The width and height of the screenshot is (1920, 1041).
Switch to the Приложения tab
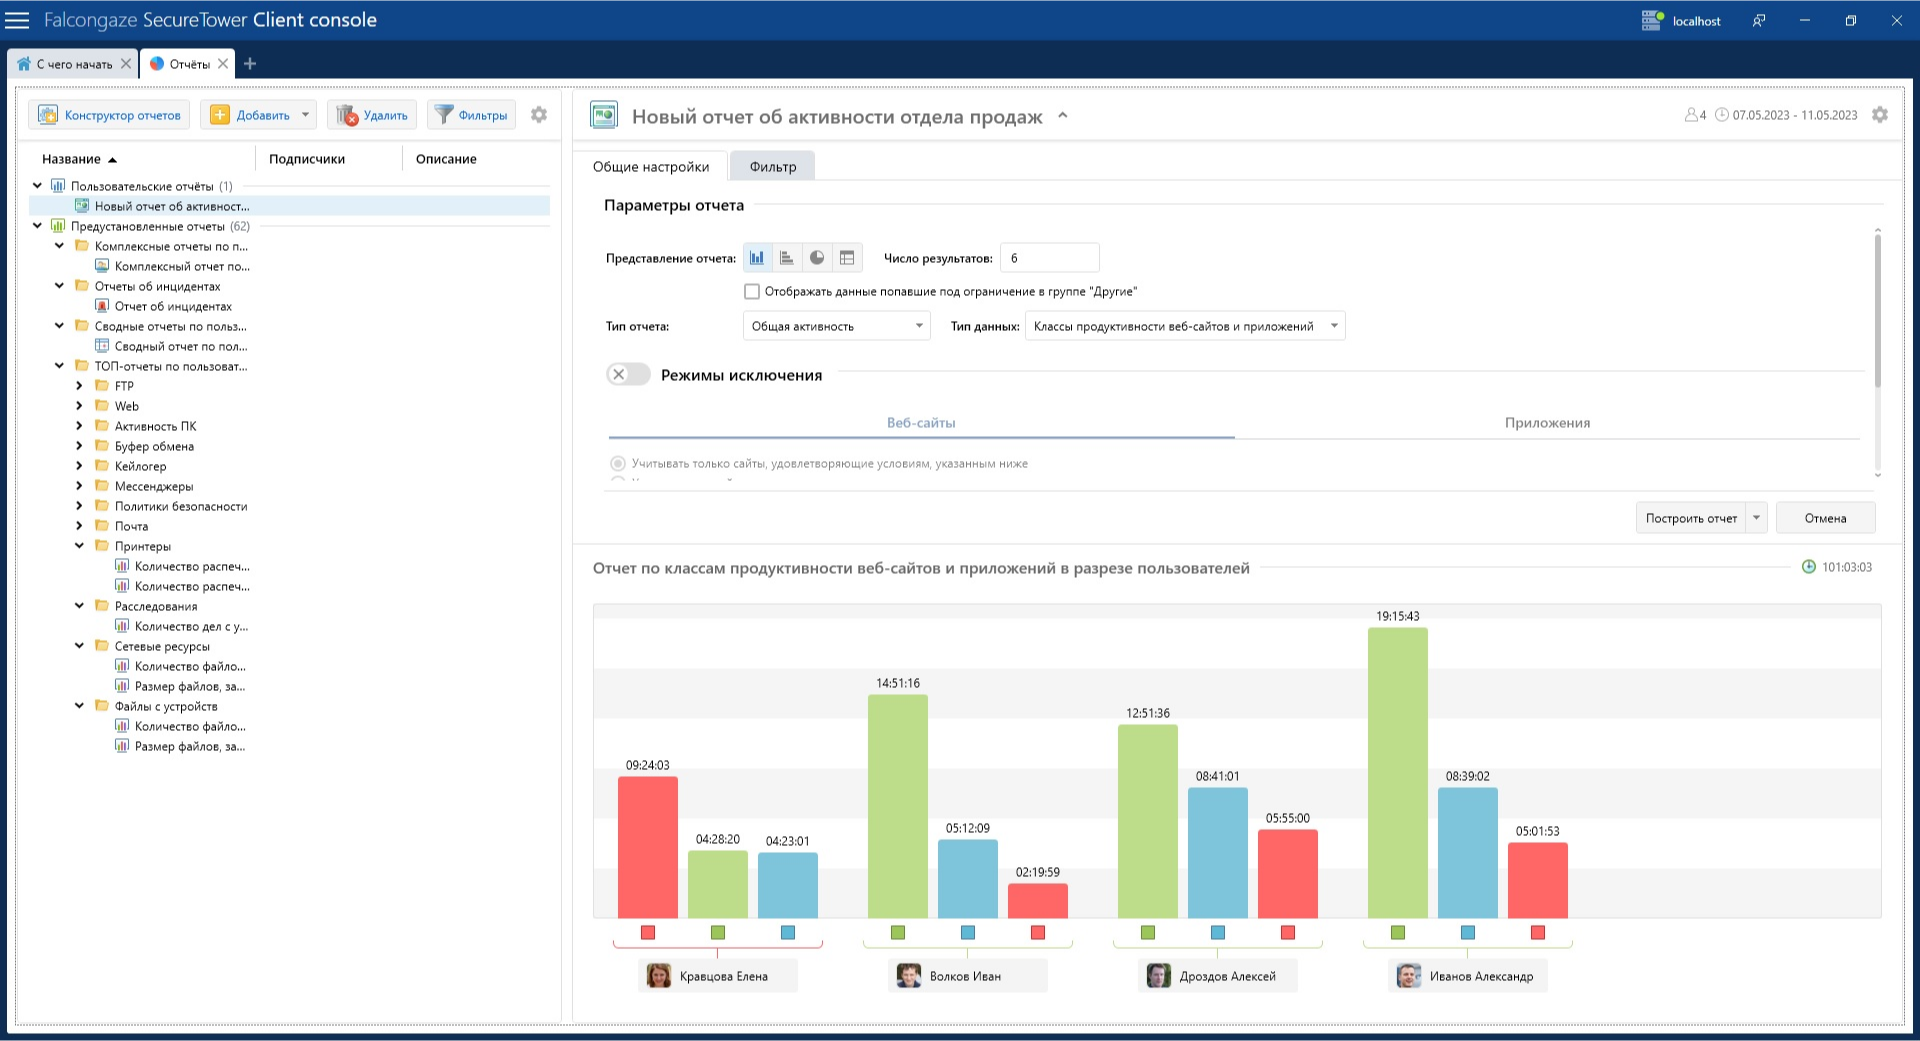(x=1547, y=423)
